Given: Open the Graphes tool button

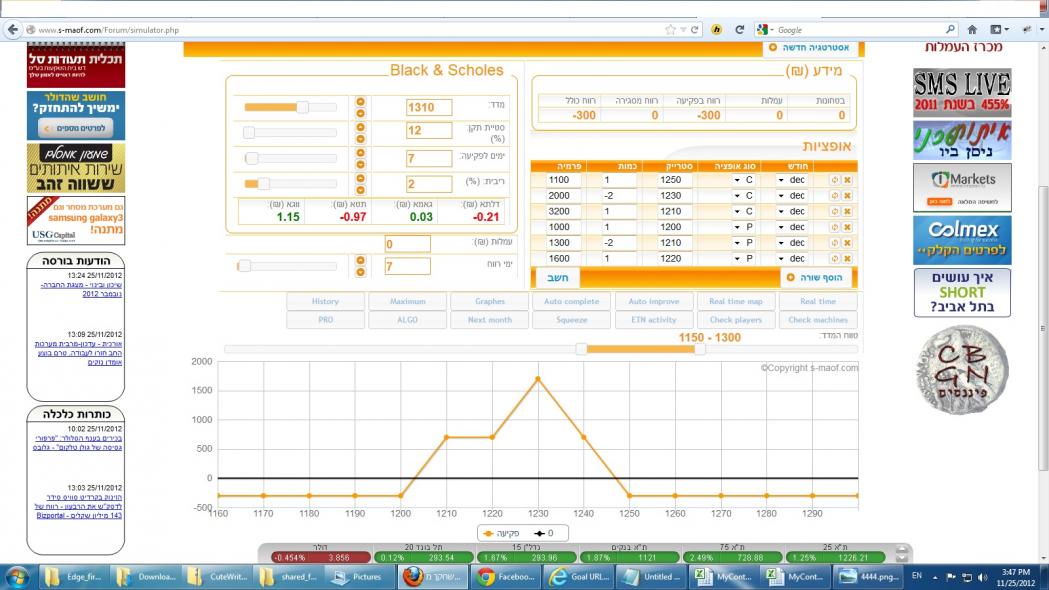Looking at the screenshot, I should coord(488,301).
